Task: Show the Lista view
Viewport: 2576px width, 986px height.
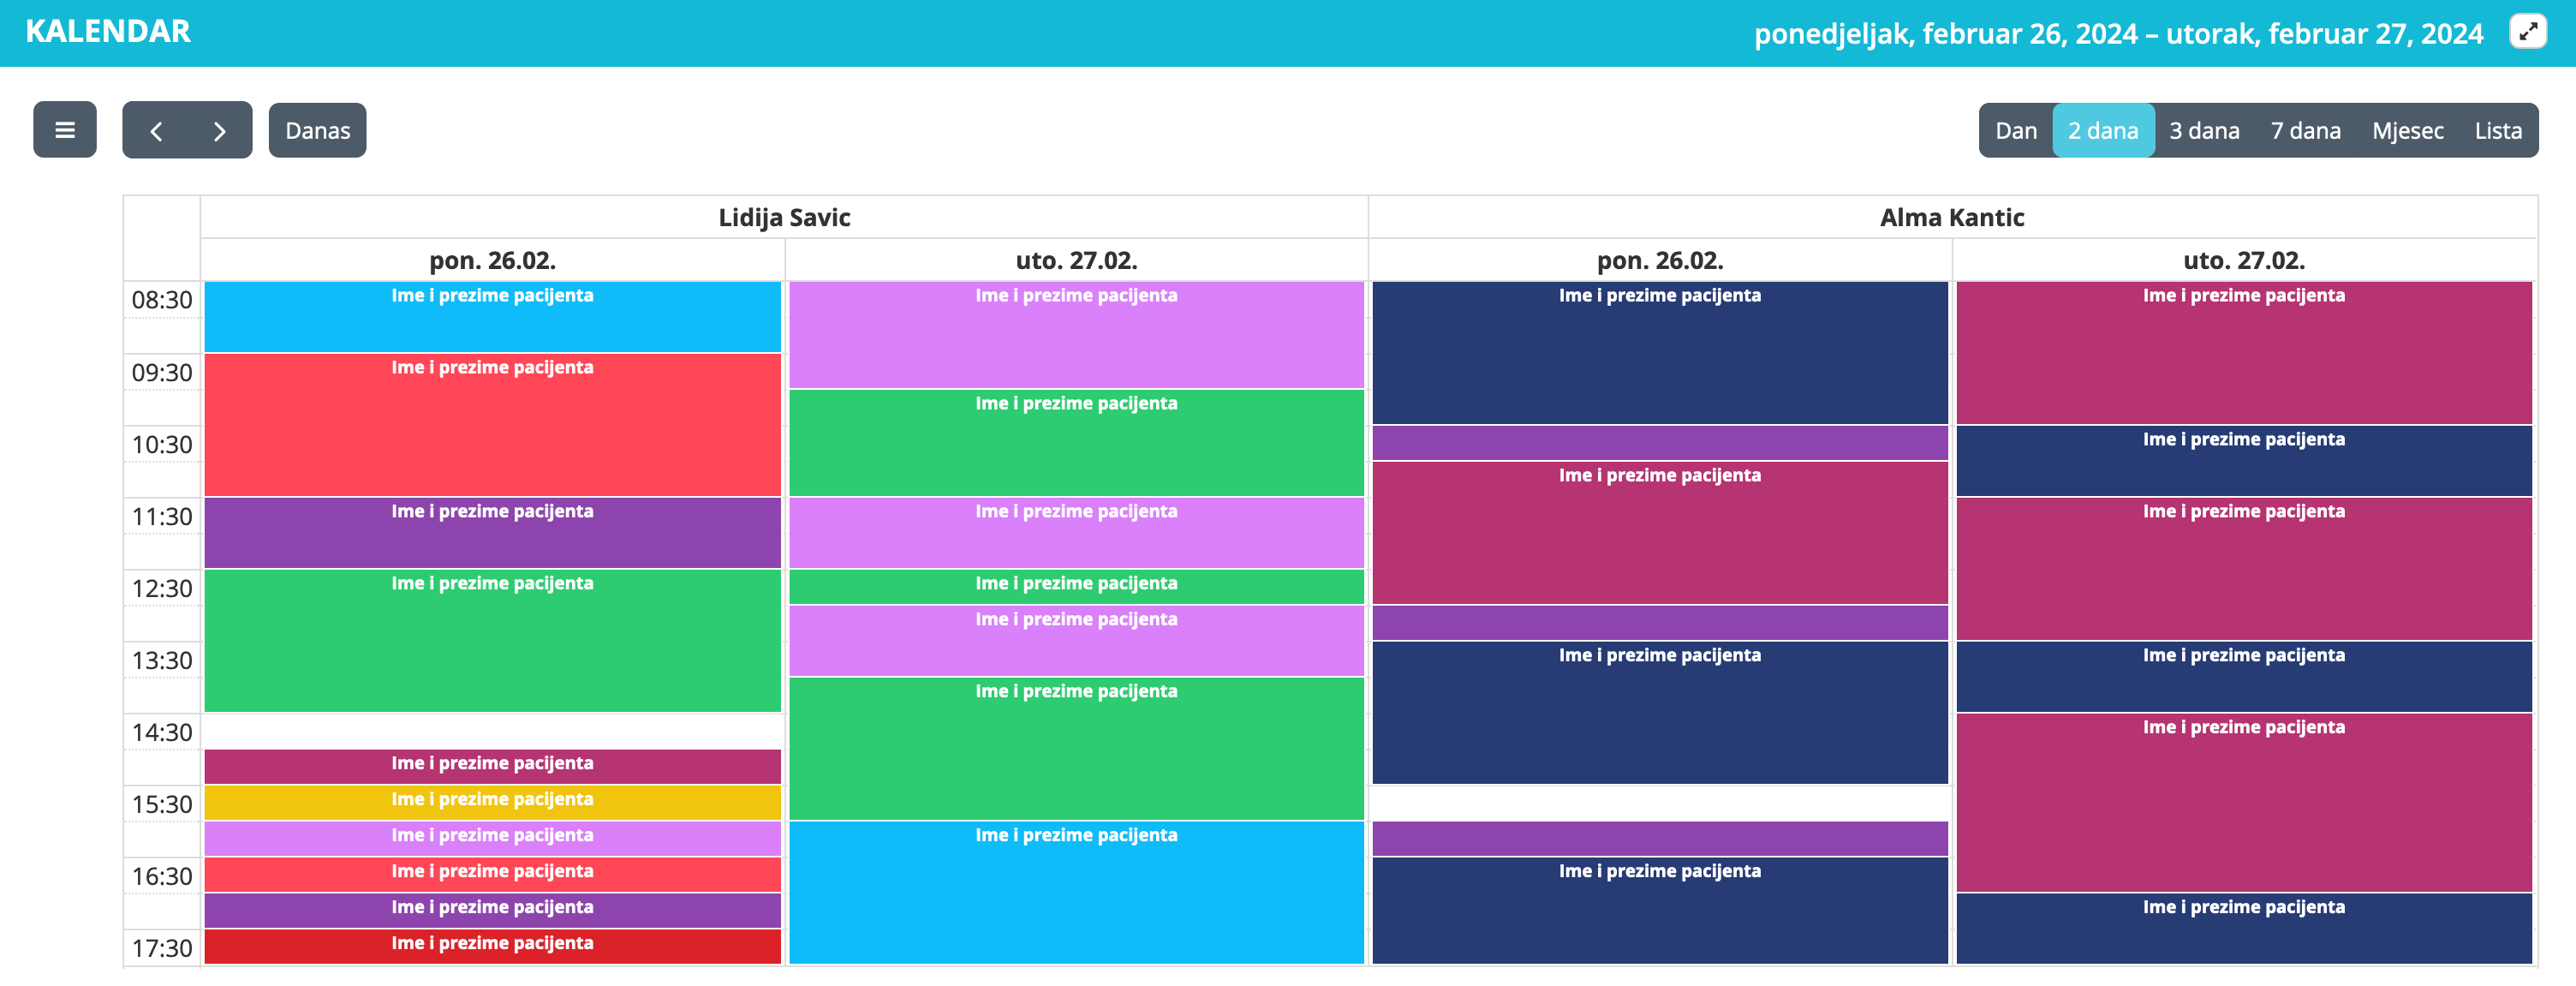Action: pos(2497,131)
